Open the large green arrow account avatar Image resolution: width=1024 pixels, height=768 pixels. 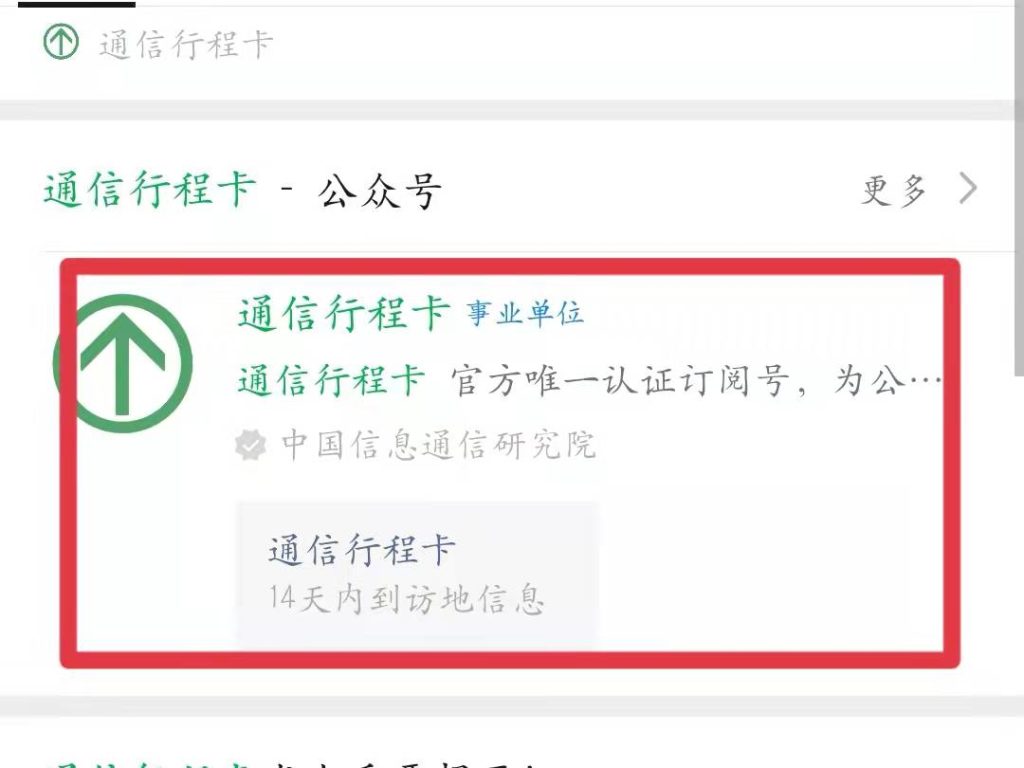123,363
